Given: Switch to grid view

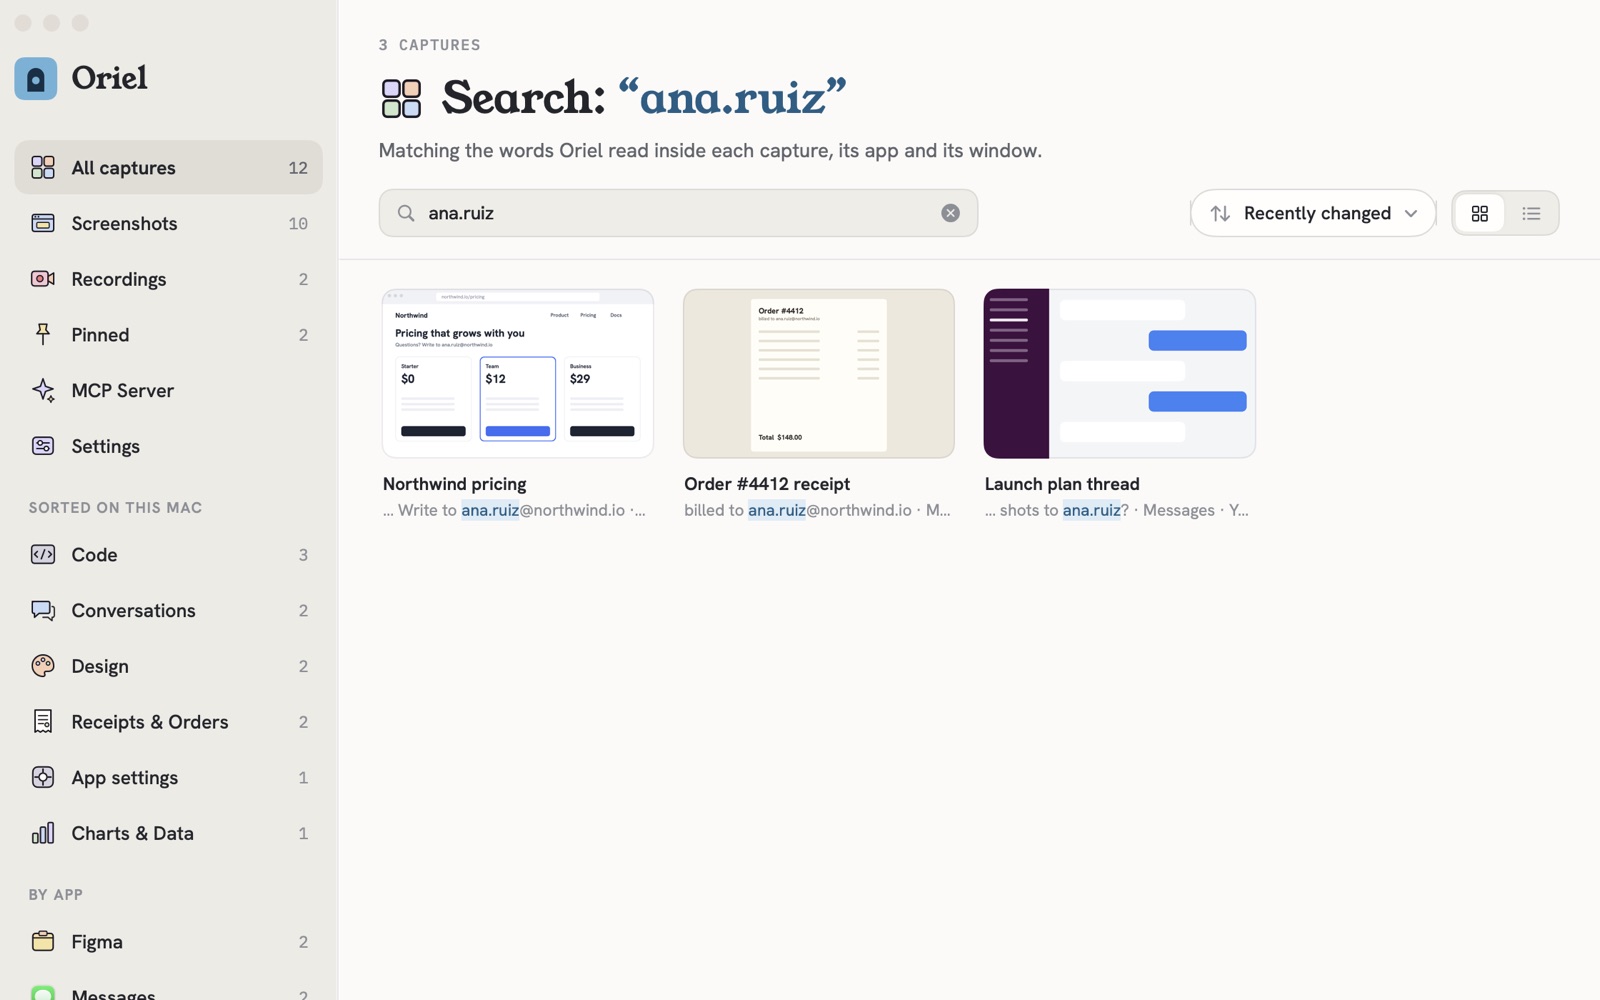Looking at the screenshot, I should [x=1480, y=213].
